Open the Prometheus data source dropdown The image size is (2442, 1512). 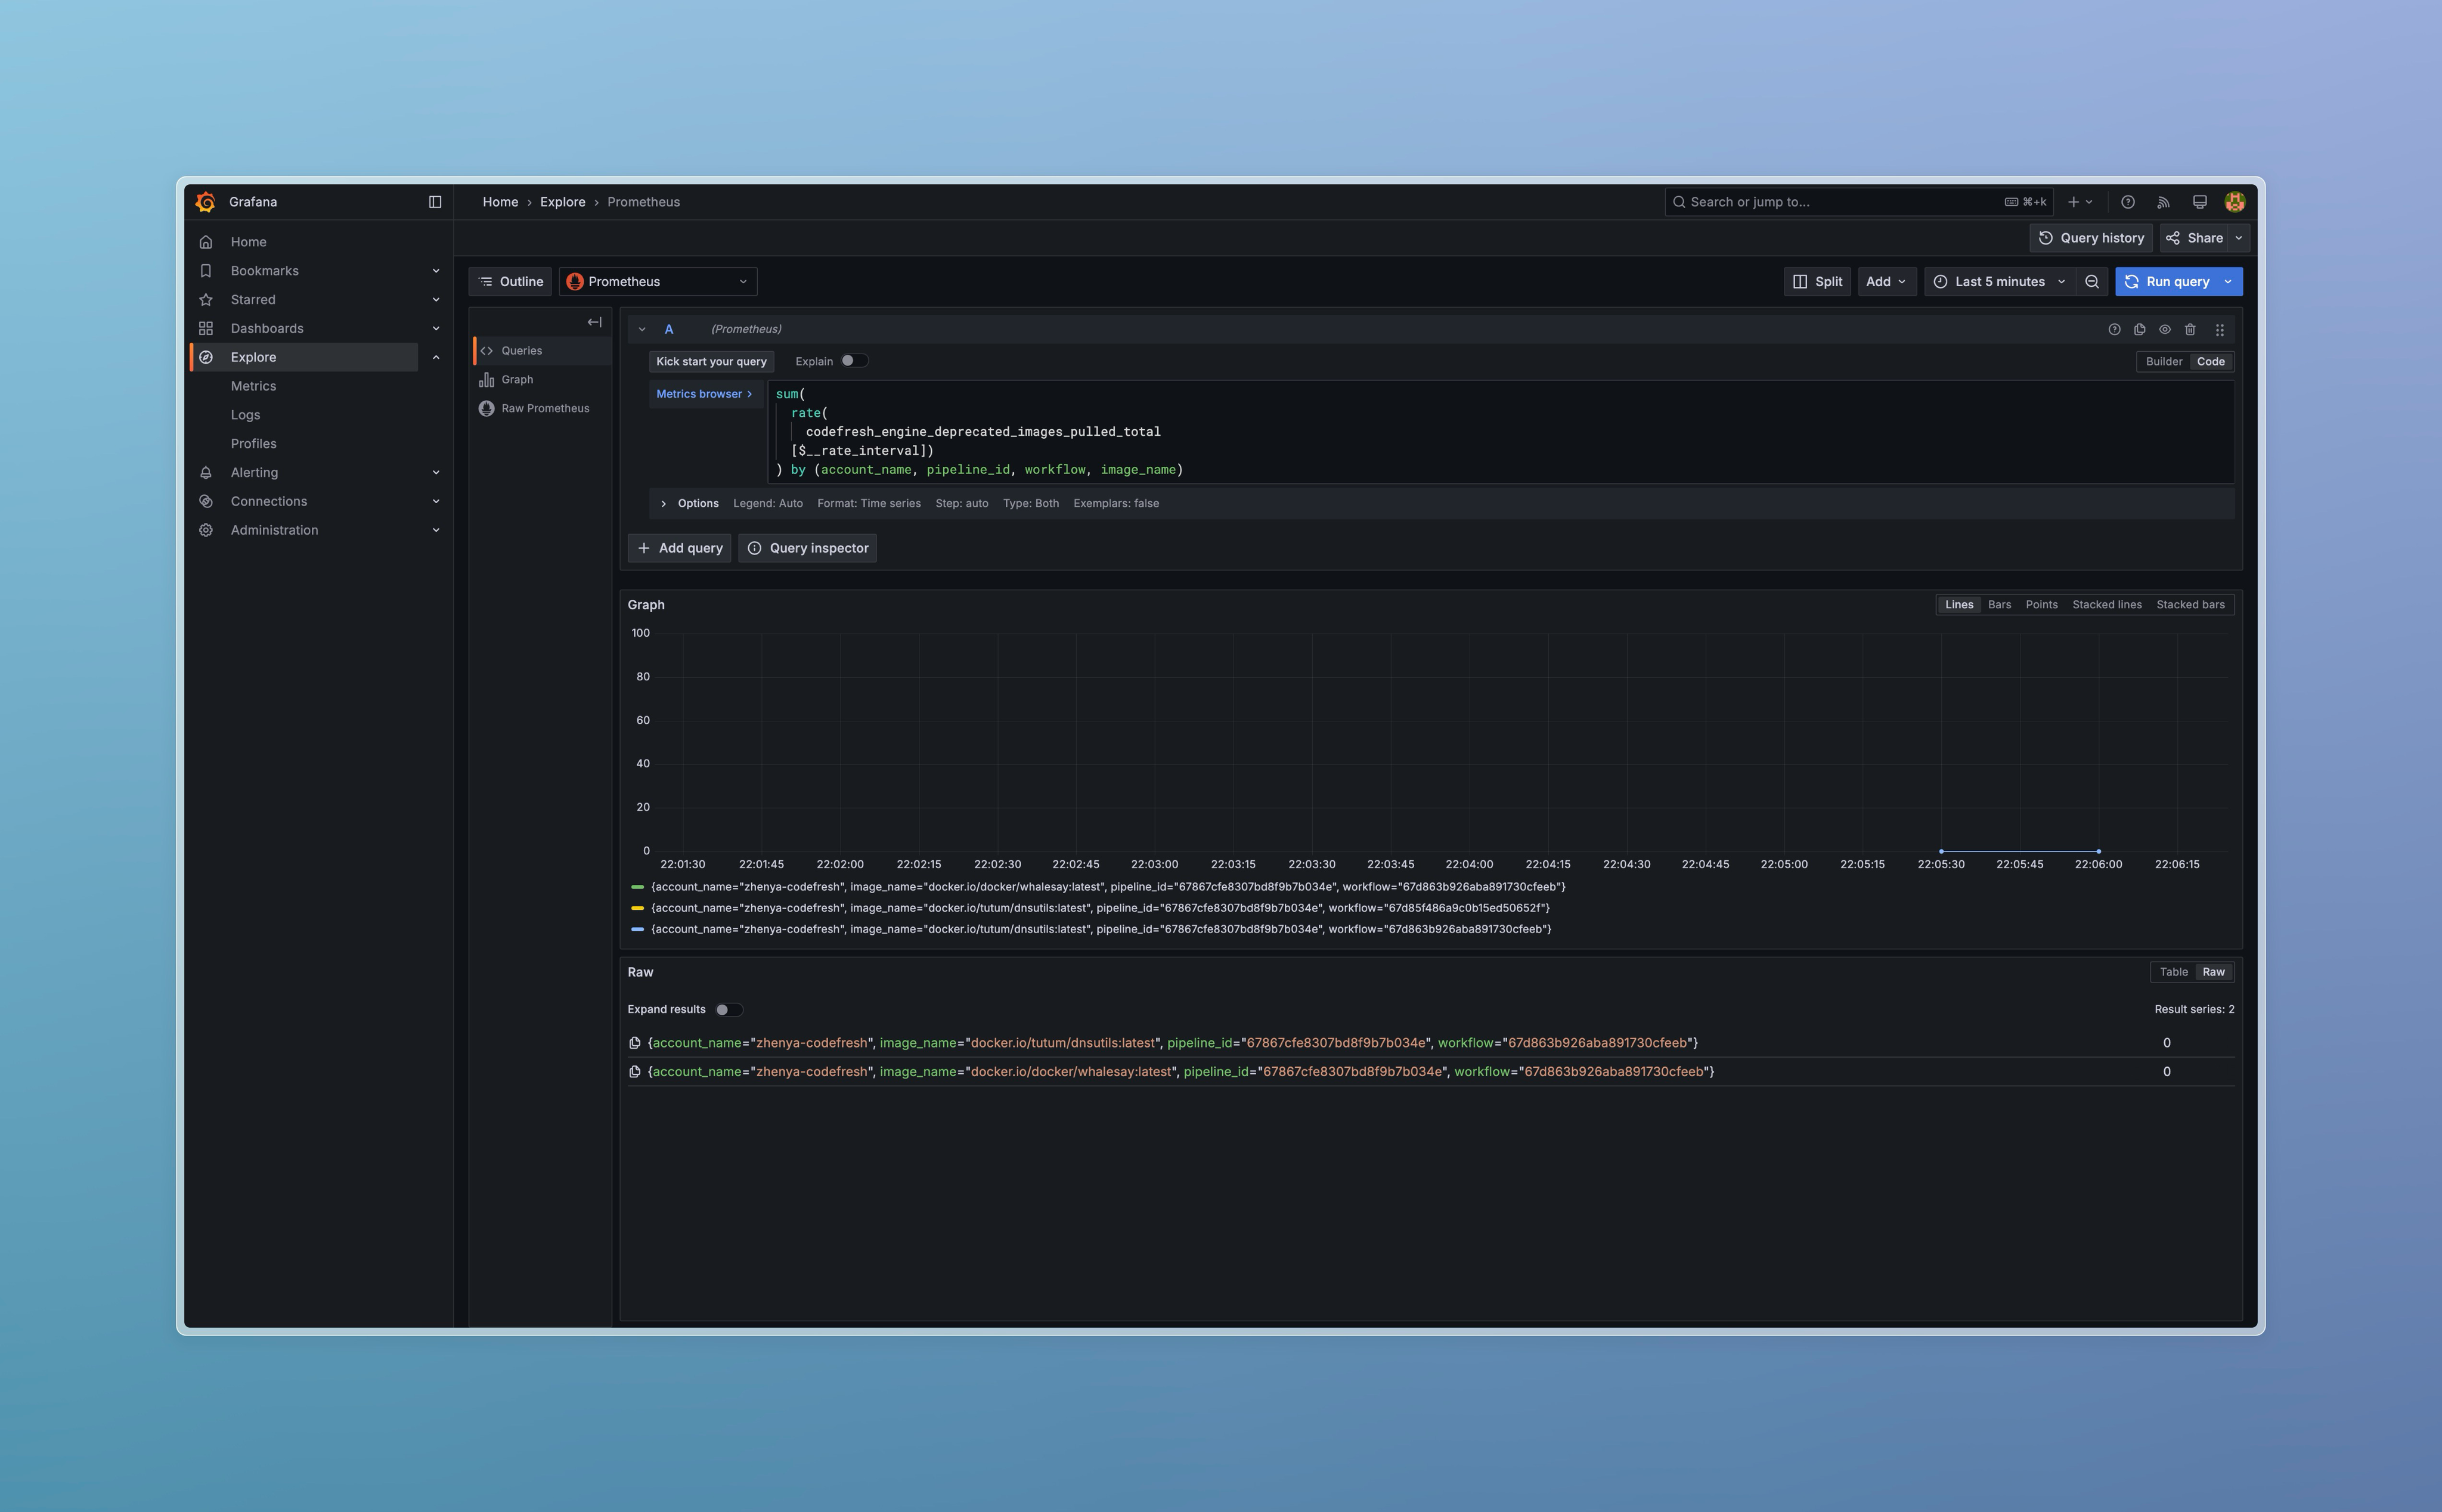(657, 282)
